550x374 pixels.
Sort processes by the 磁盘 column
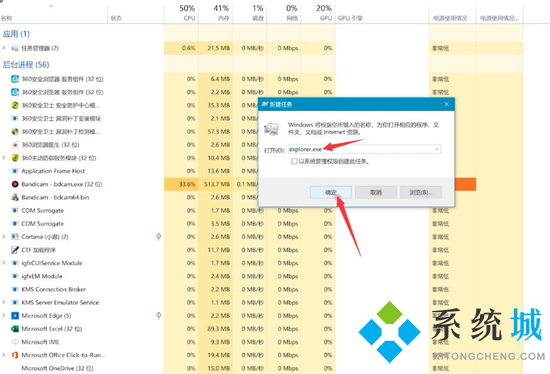(250, 13)
